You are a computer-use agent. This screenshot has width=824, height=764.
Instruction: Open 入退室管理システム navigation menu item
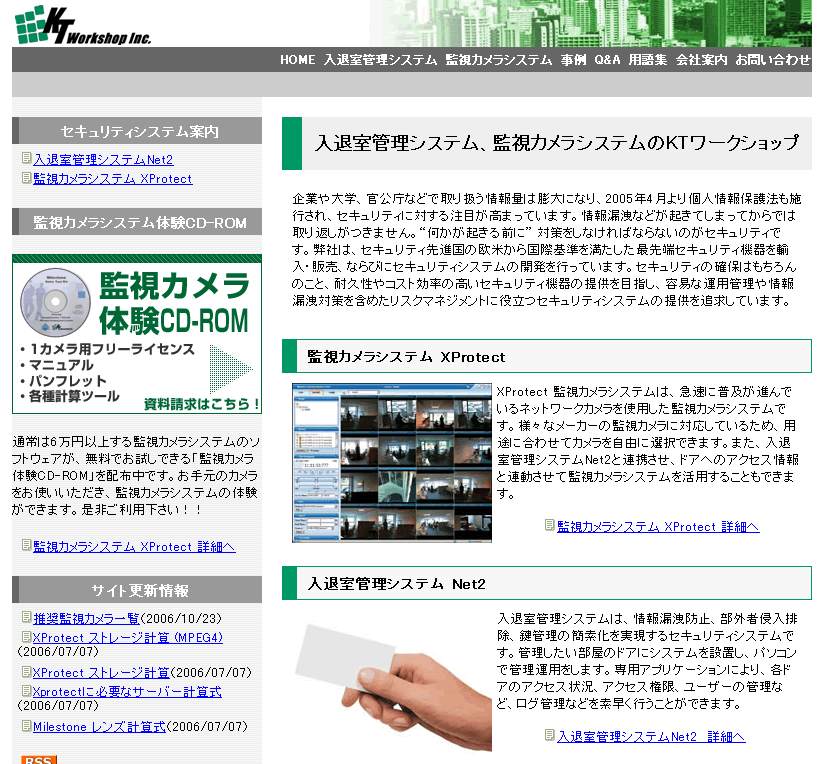coord(380,60)
